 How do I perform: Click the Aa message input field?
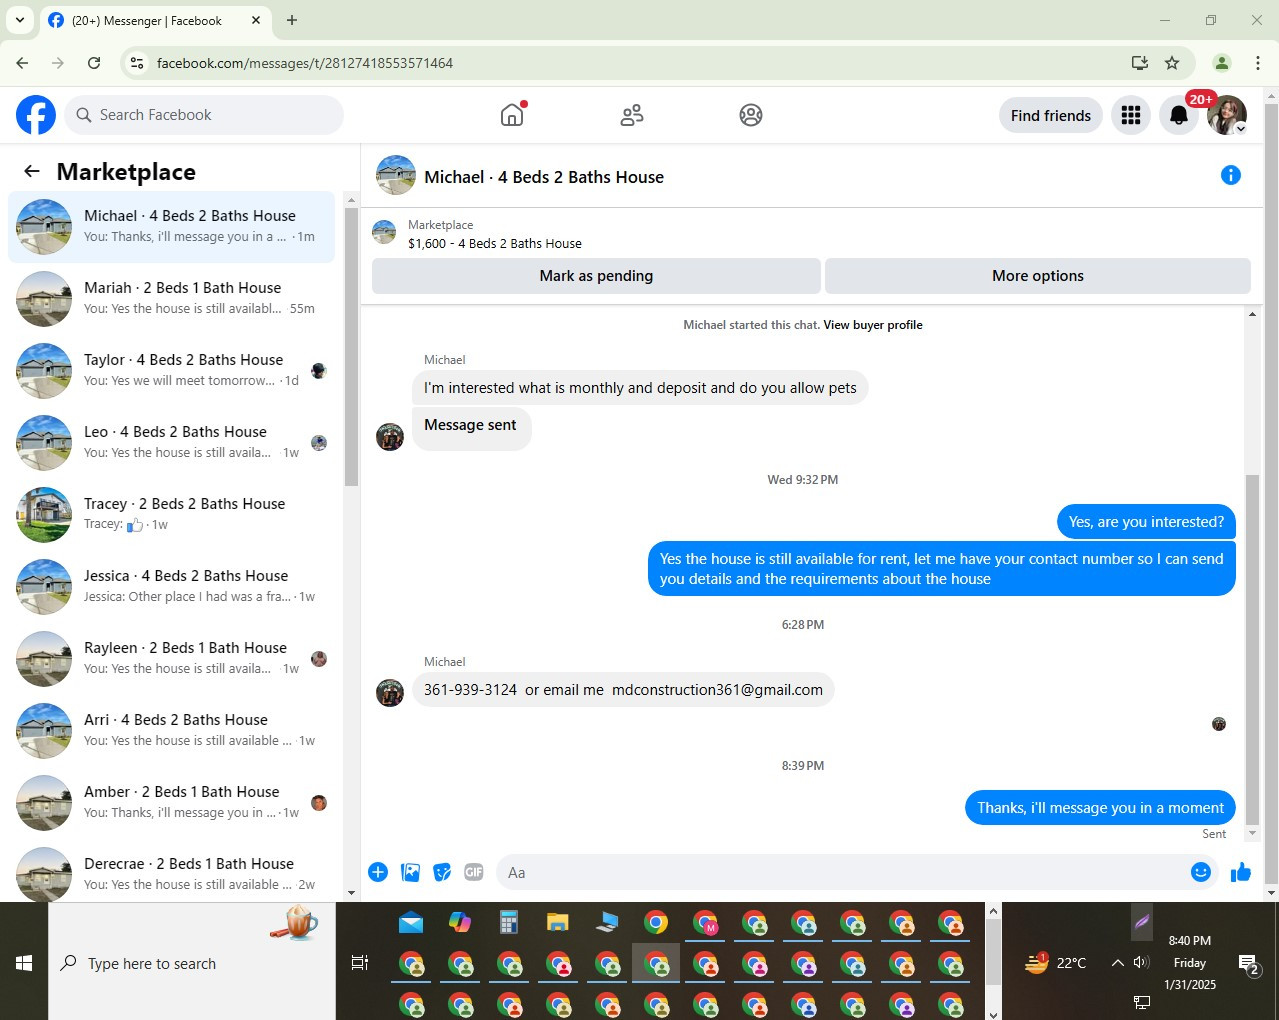coord(840,872)
